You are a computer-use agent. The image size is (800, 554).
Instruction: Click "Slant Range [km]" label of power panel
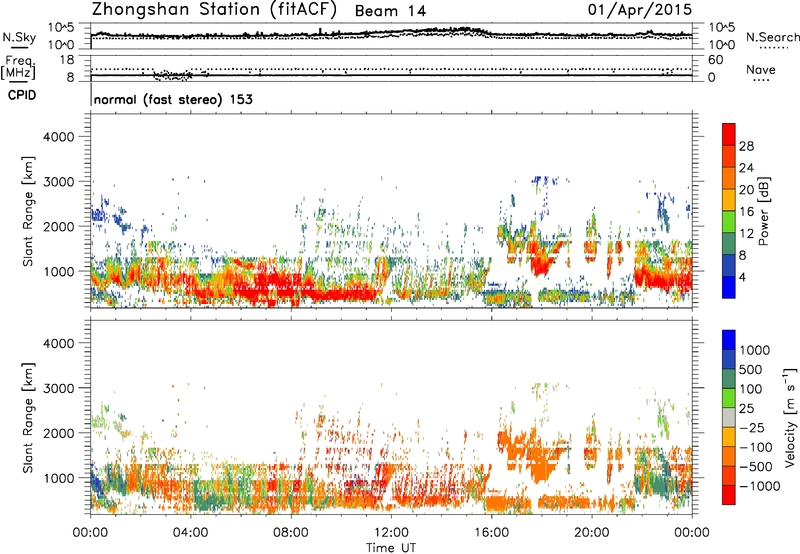(28, 211)
